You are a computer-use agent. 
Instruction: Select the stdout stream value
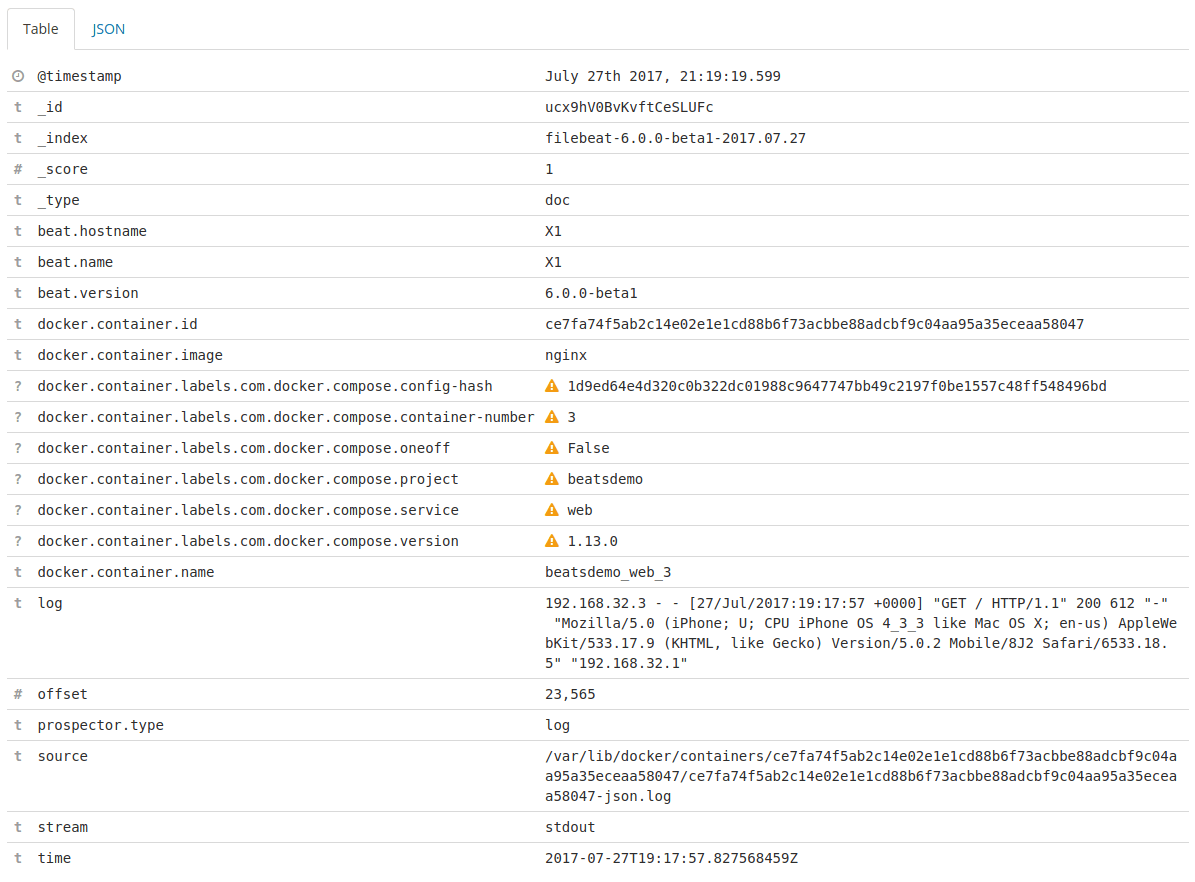tap(568, 827)
